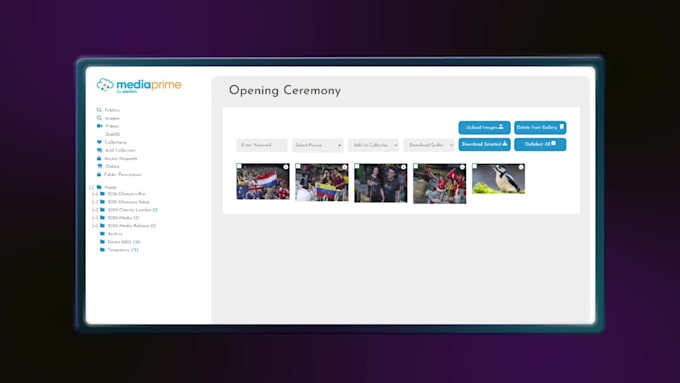
Task: Open Orders in the sidebar
Action: [112, 166]
